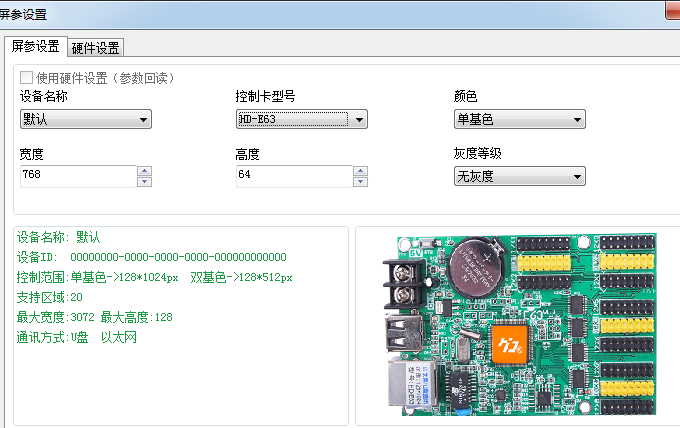Click the coin battery on the card image
The width and height of the screenshot is (680, 428).
click(x=473, y=270)
